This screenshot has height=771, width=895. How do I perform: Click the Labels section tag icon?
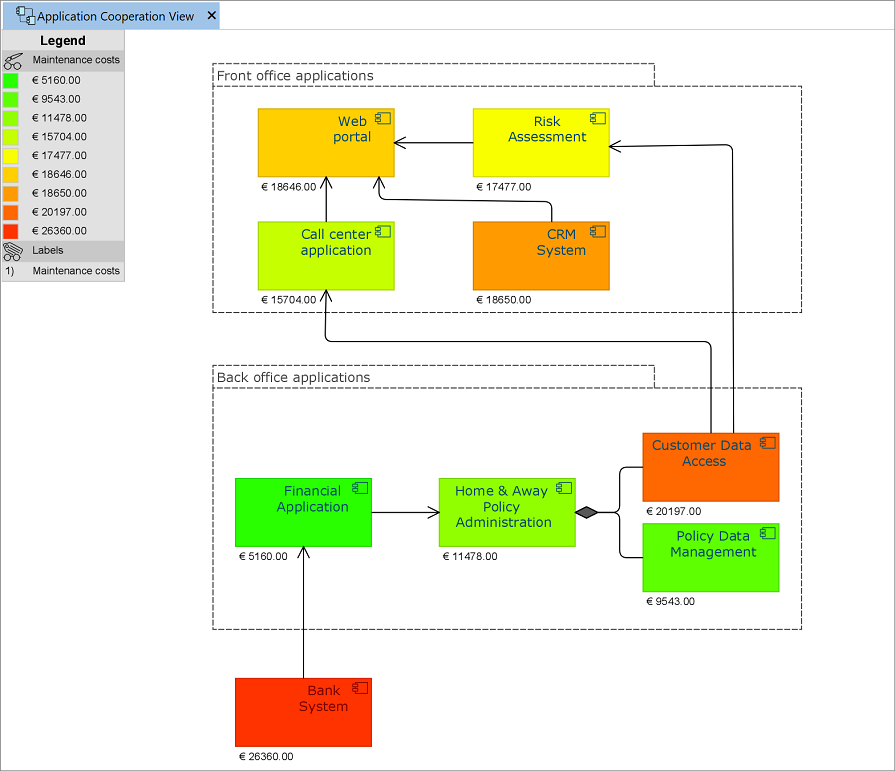(x=13, y=251)
